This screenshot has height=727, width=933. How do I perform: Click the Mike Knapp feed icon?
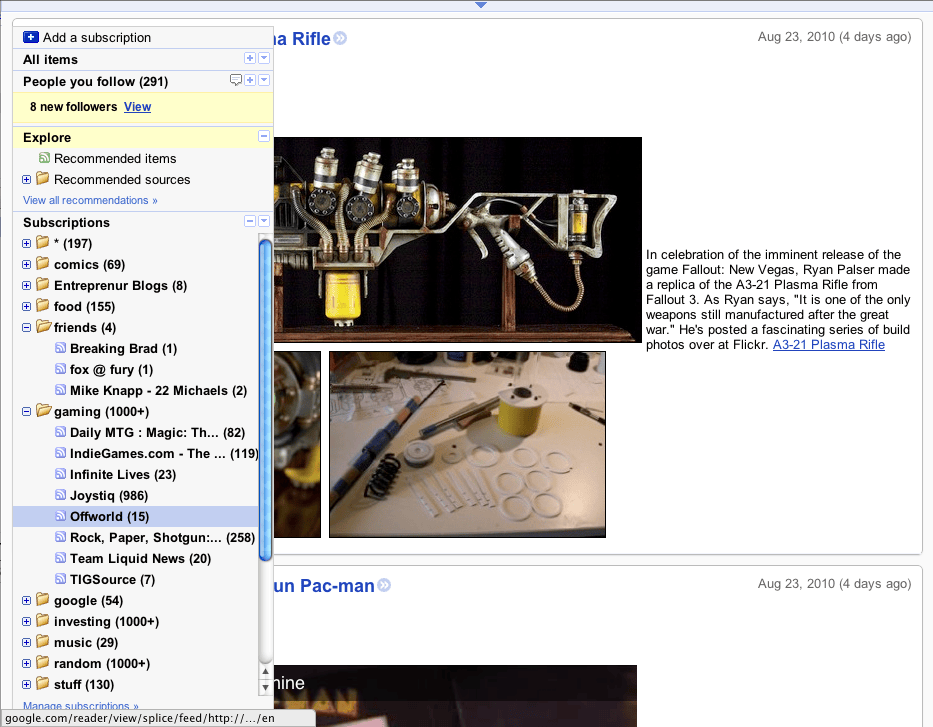pyautogui.click(x=60, y=390)
